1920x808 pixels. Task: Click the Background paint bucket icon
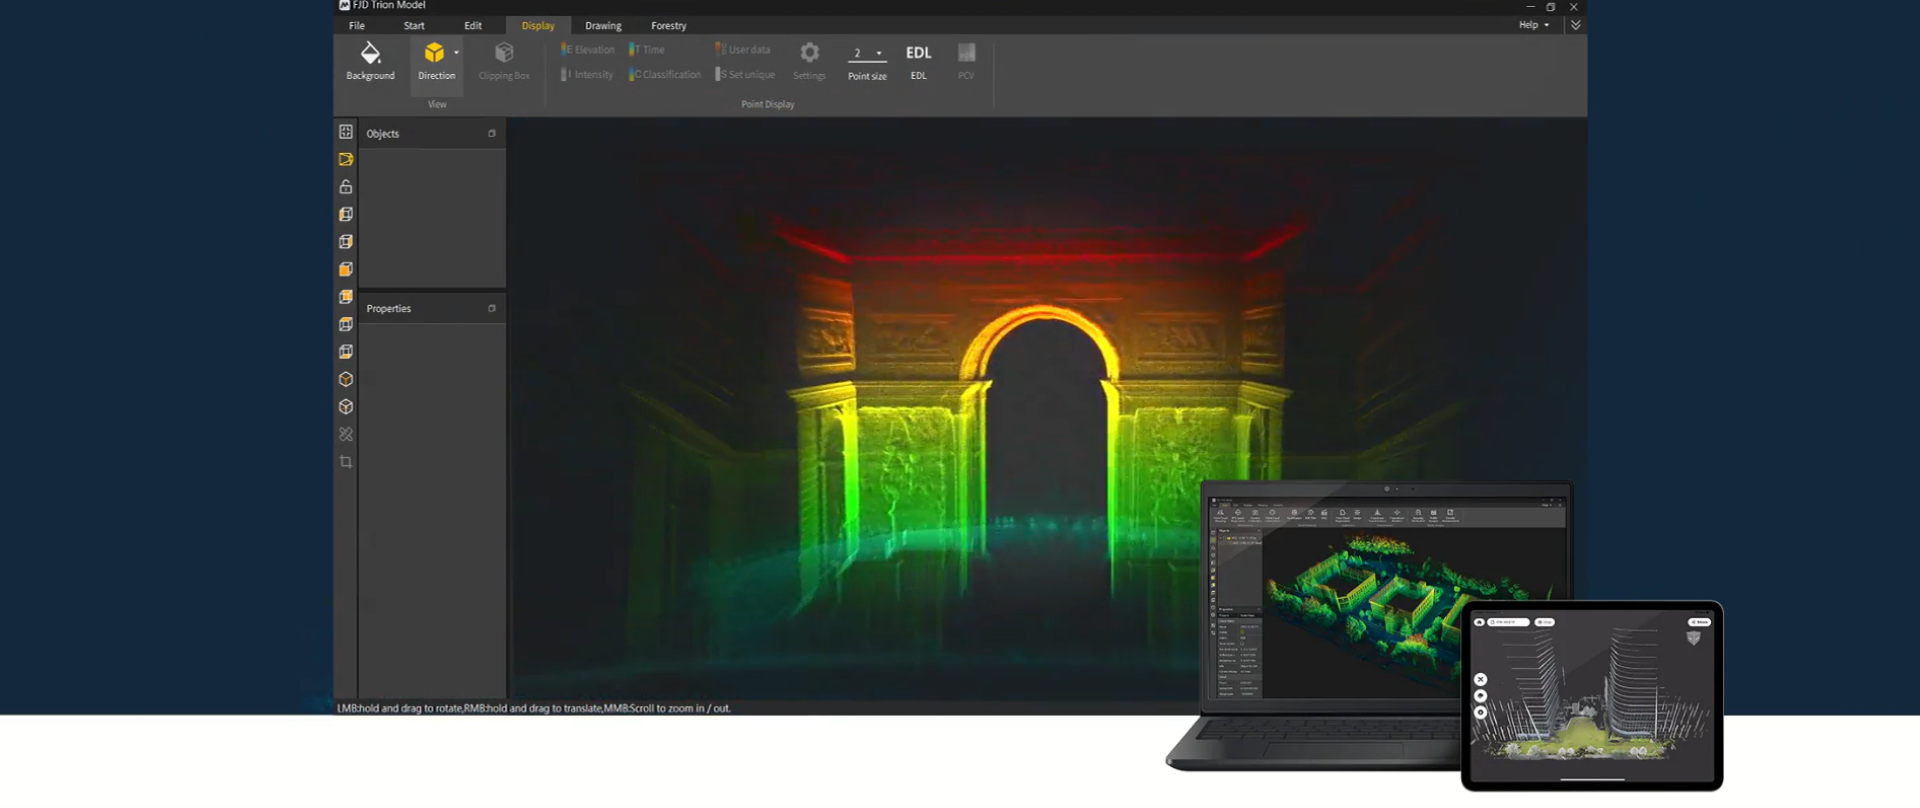[x=370, y=53]
